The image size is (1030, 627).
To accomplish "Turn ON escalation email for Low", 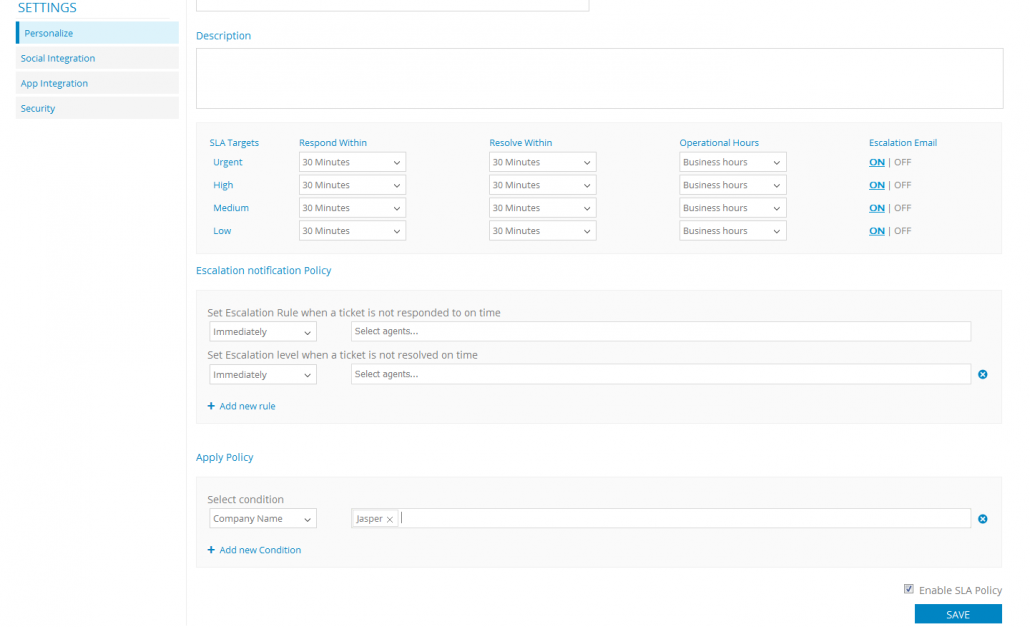I will click(x=877, y=231).
